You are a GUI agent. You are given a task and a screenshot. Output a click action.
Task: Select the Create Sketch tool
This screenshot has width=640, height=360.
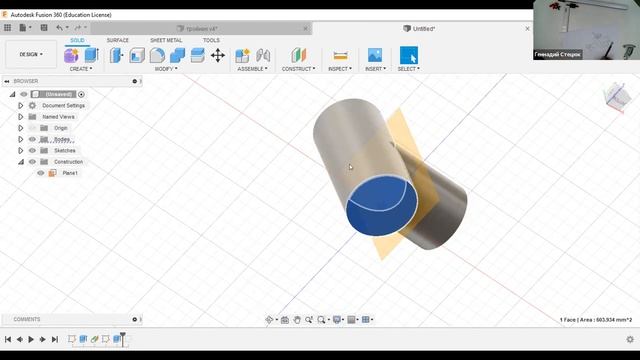[x=71, y=55]
